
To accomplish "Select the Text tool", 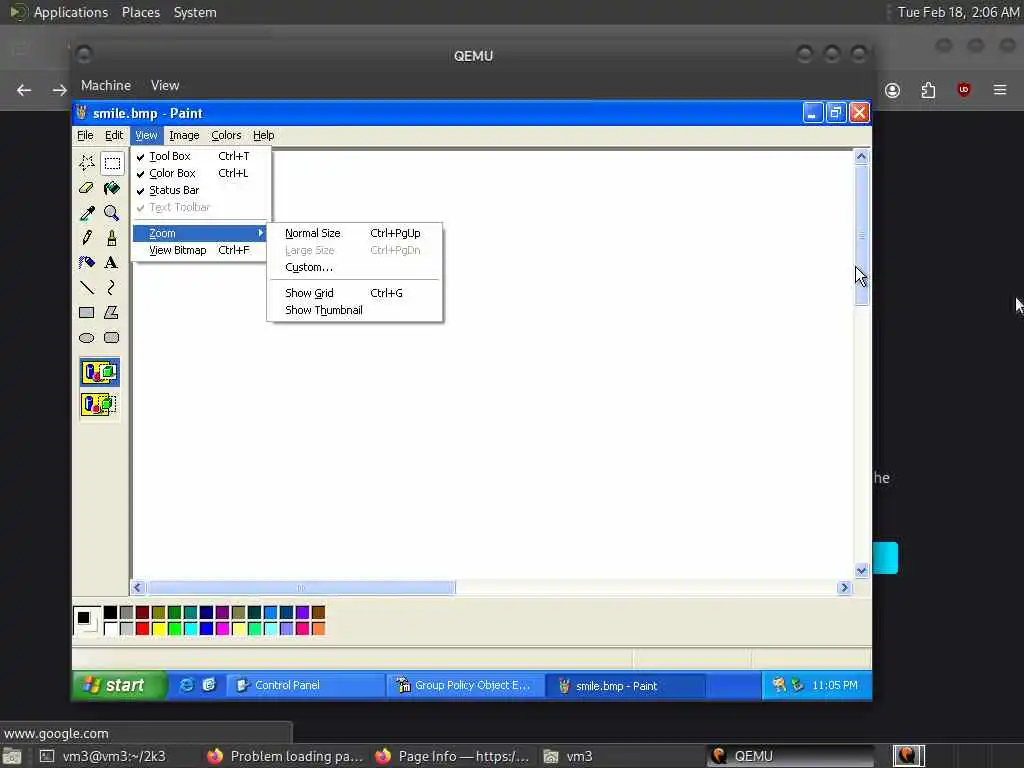I will click(x=112, y=263).
